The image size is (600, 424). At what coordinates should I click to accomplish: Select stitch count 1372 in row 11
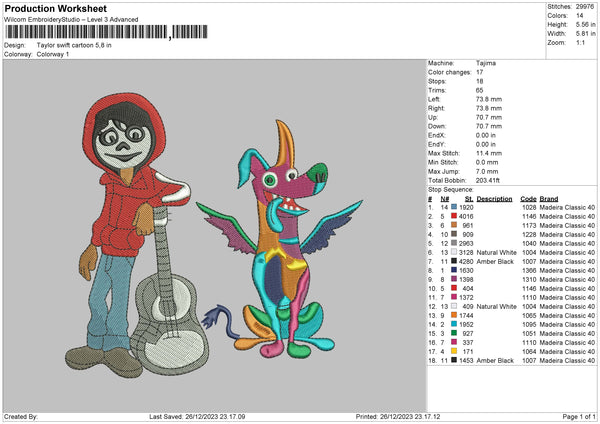(x=466, y=297)
